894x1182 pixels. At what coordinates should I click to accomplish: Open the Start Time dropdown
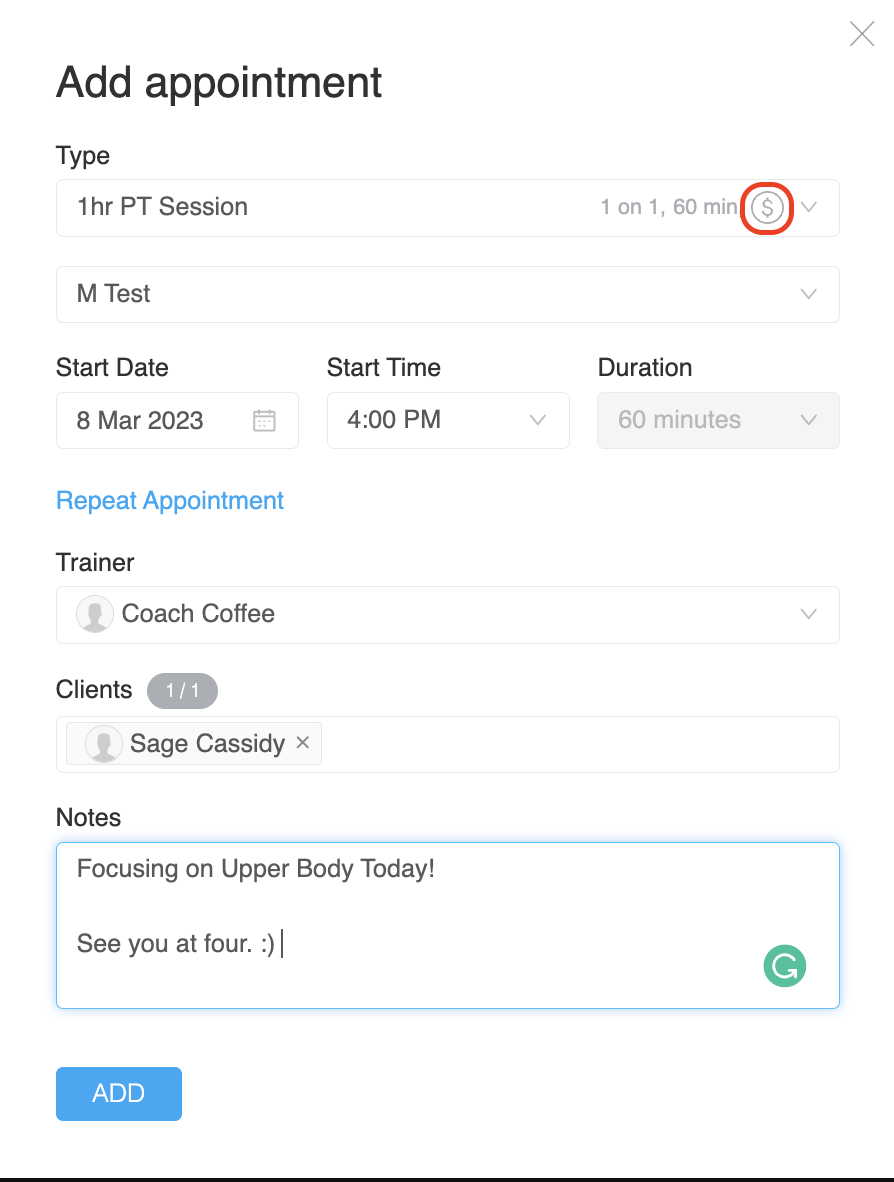click(447, 420)
